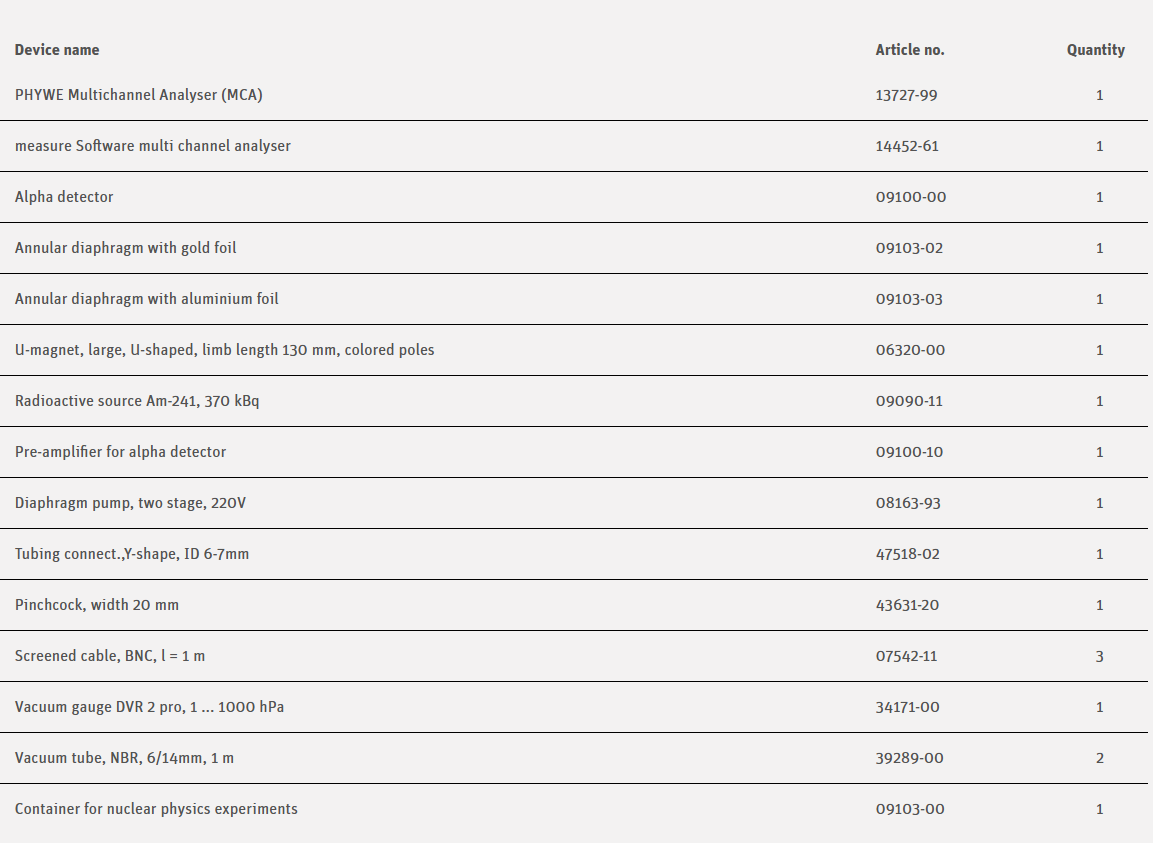Click the quantity 3 for Screened cable

(1099, 656)
